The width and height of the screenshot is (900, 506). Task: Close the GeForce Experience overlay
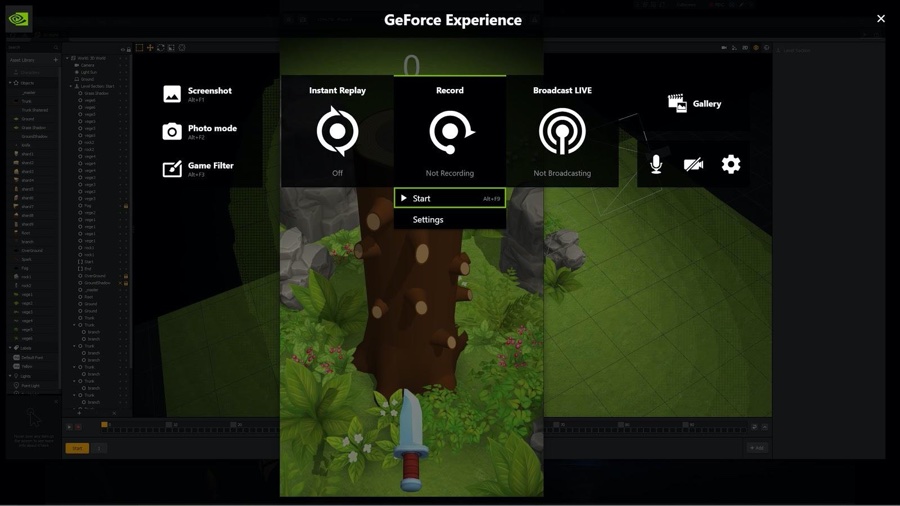(880, 19)
